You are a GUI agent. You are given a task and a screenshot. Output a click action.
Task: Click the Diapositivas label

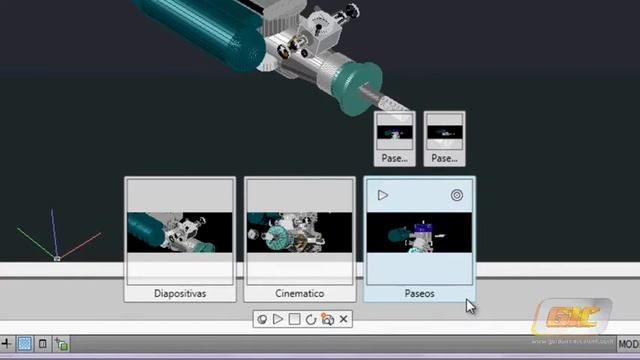[x=180, y=293]
